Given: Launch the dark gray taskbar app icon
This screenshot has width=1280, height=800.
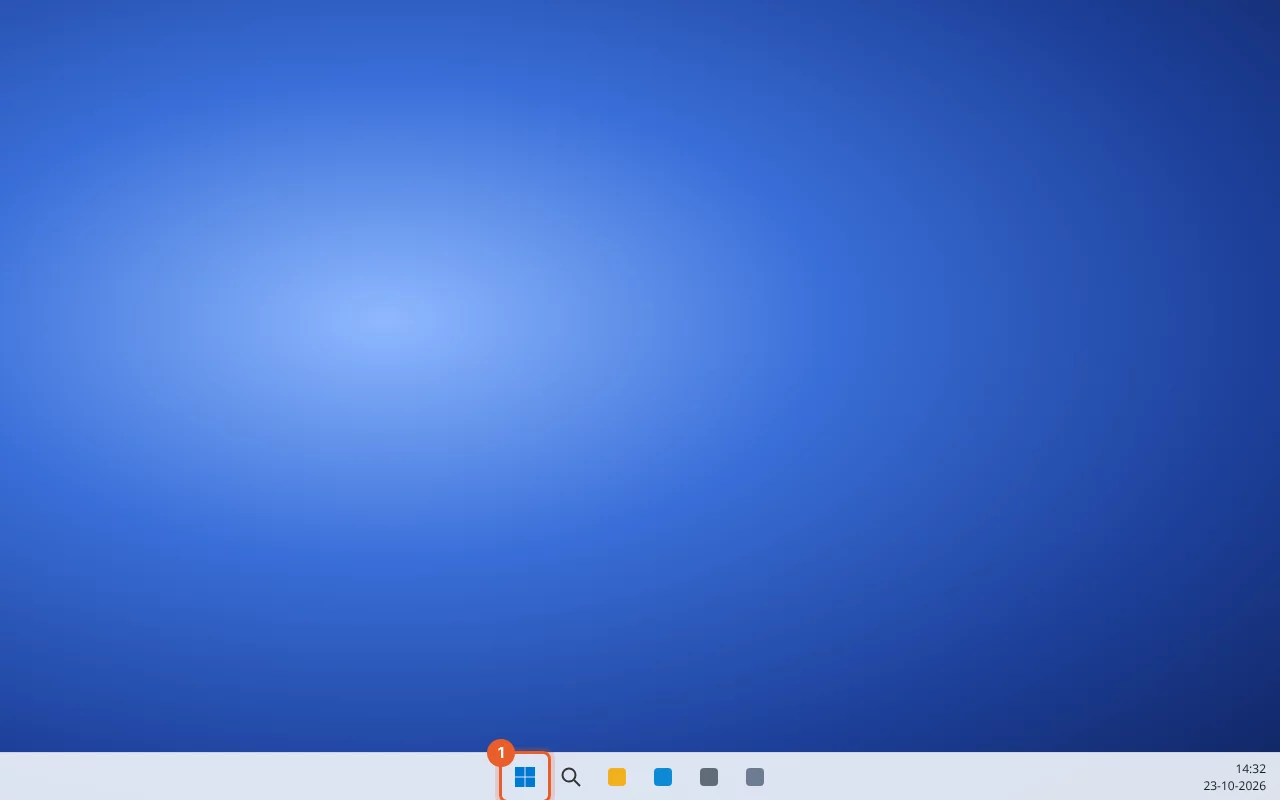Looking at the screenshot, I should tap(709, 777).
